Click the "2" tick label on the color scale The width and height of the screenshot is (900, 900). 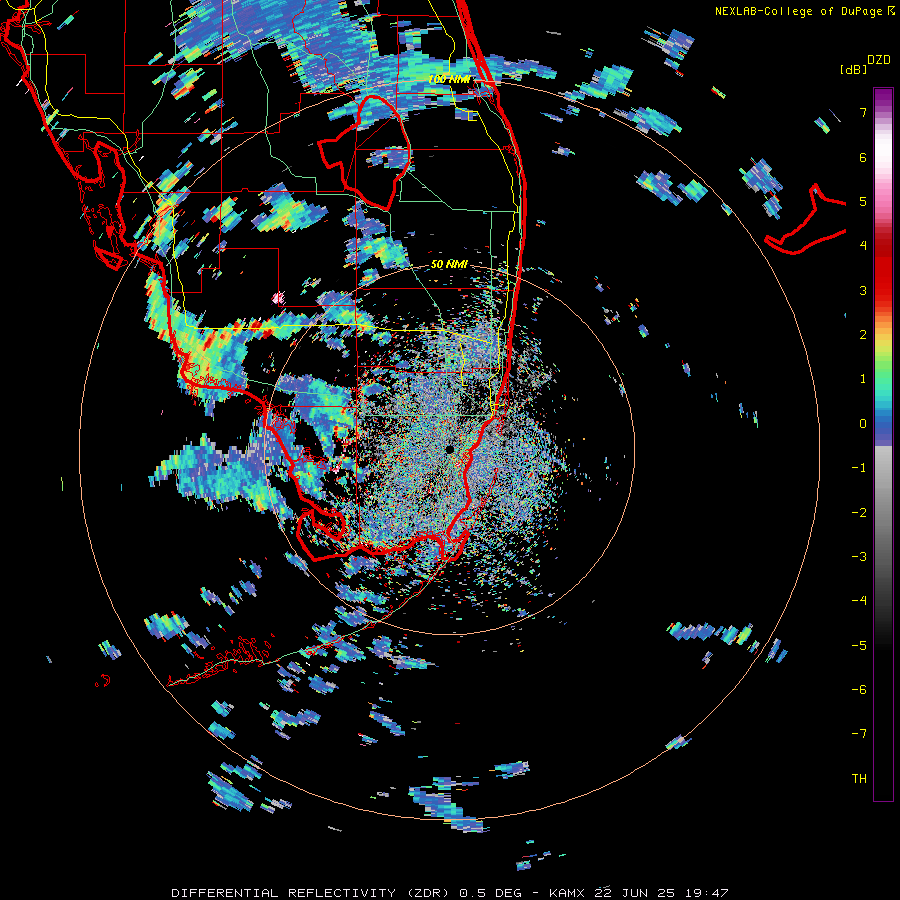[863, 335]
